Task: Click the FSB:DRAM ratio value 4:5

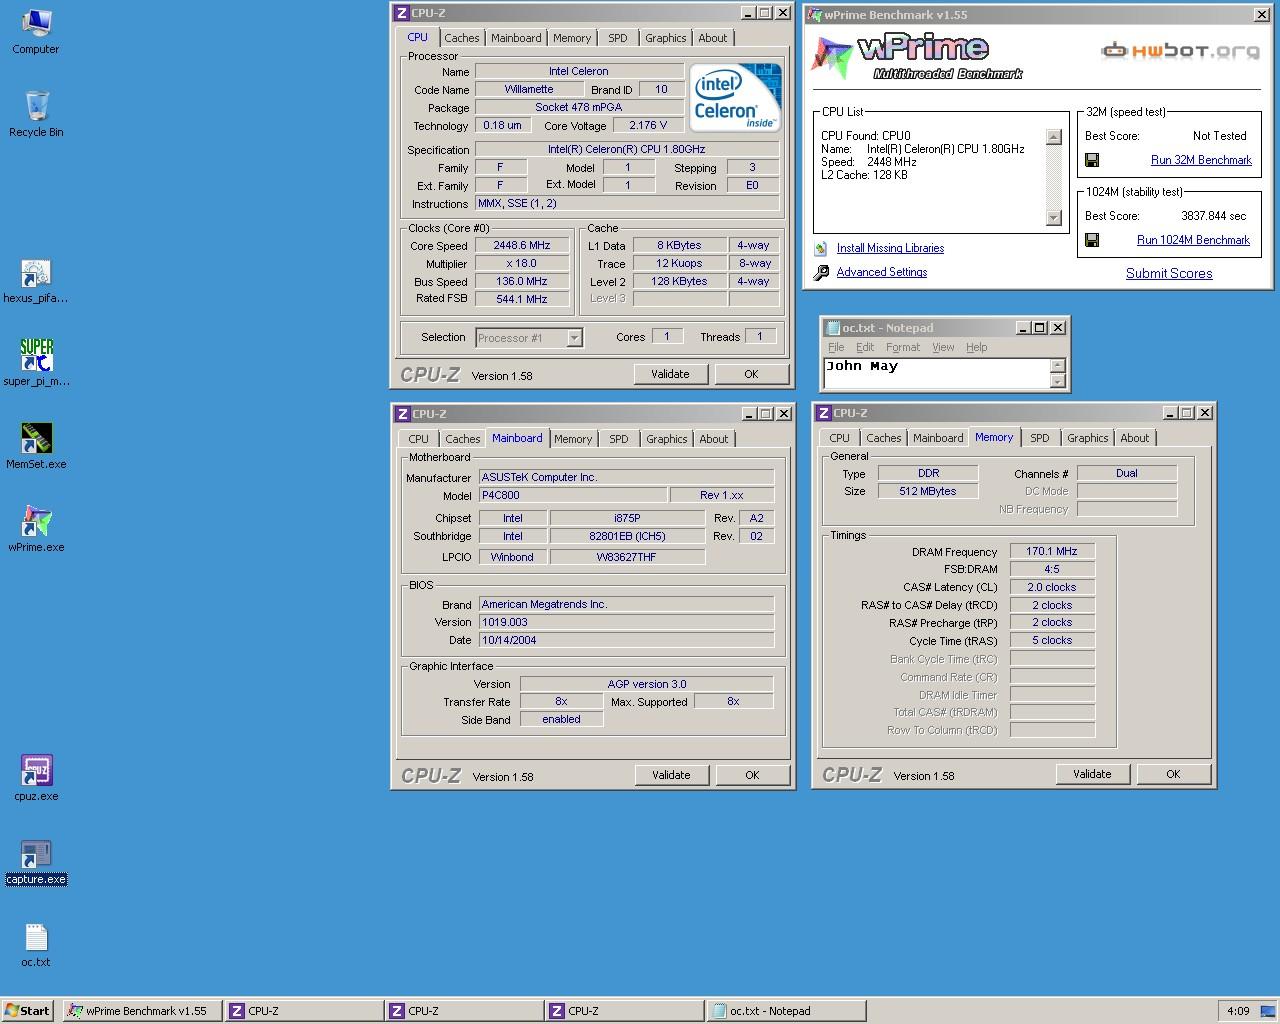Action: [x=1052, y=569]
